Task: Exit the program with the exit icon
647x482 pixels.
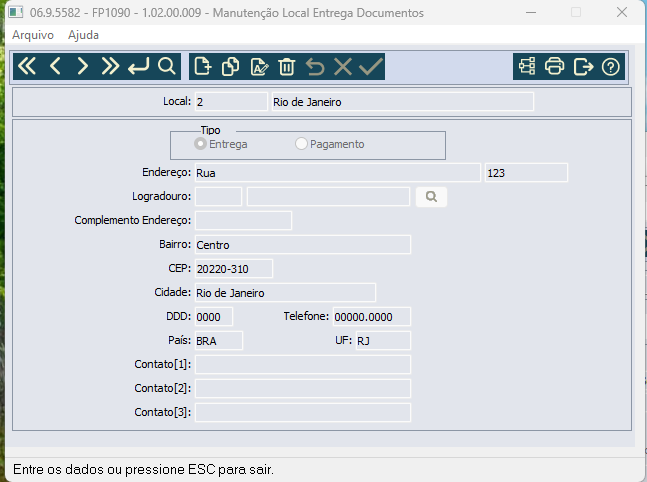Action: (583, 66)
